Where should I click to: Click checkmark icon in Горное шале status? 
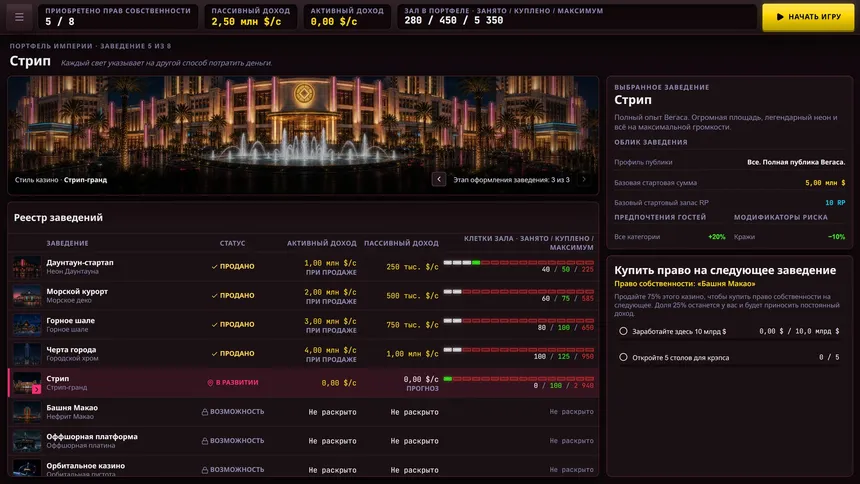click(214, 325)
